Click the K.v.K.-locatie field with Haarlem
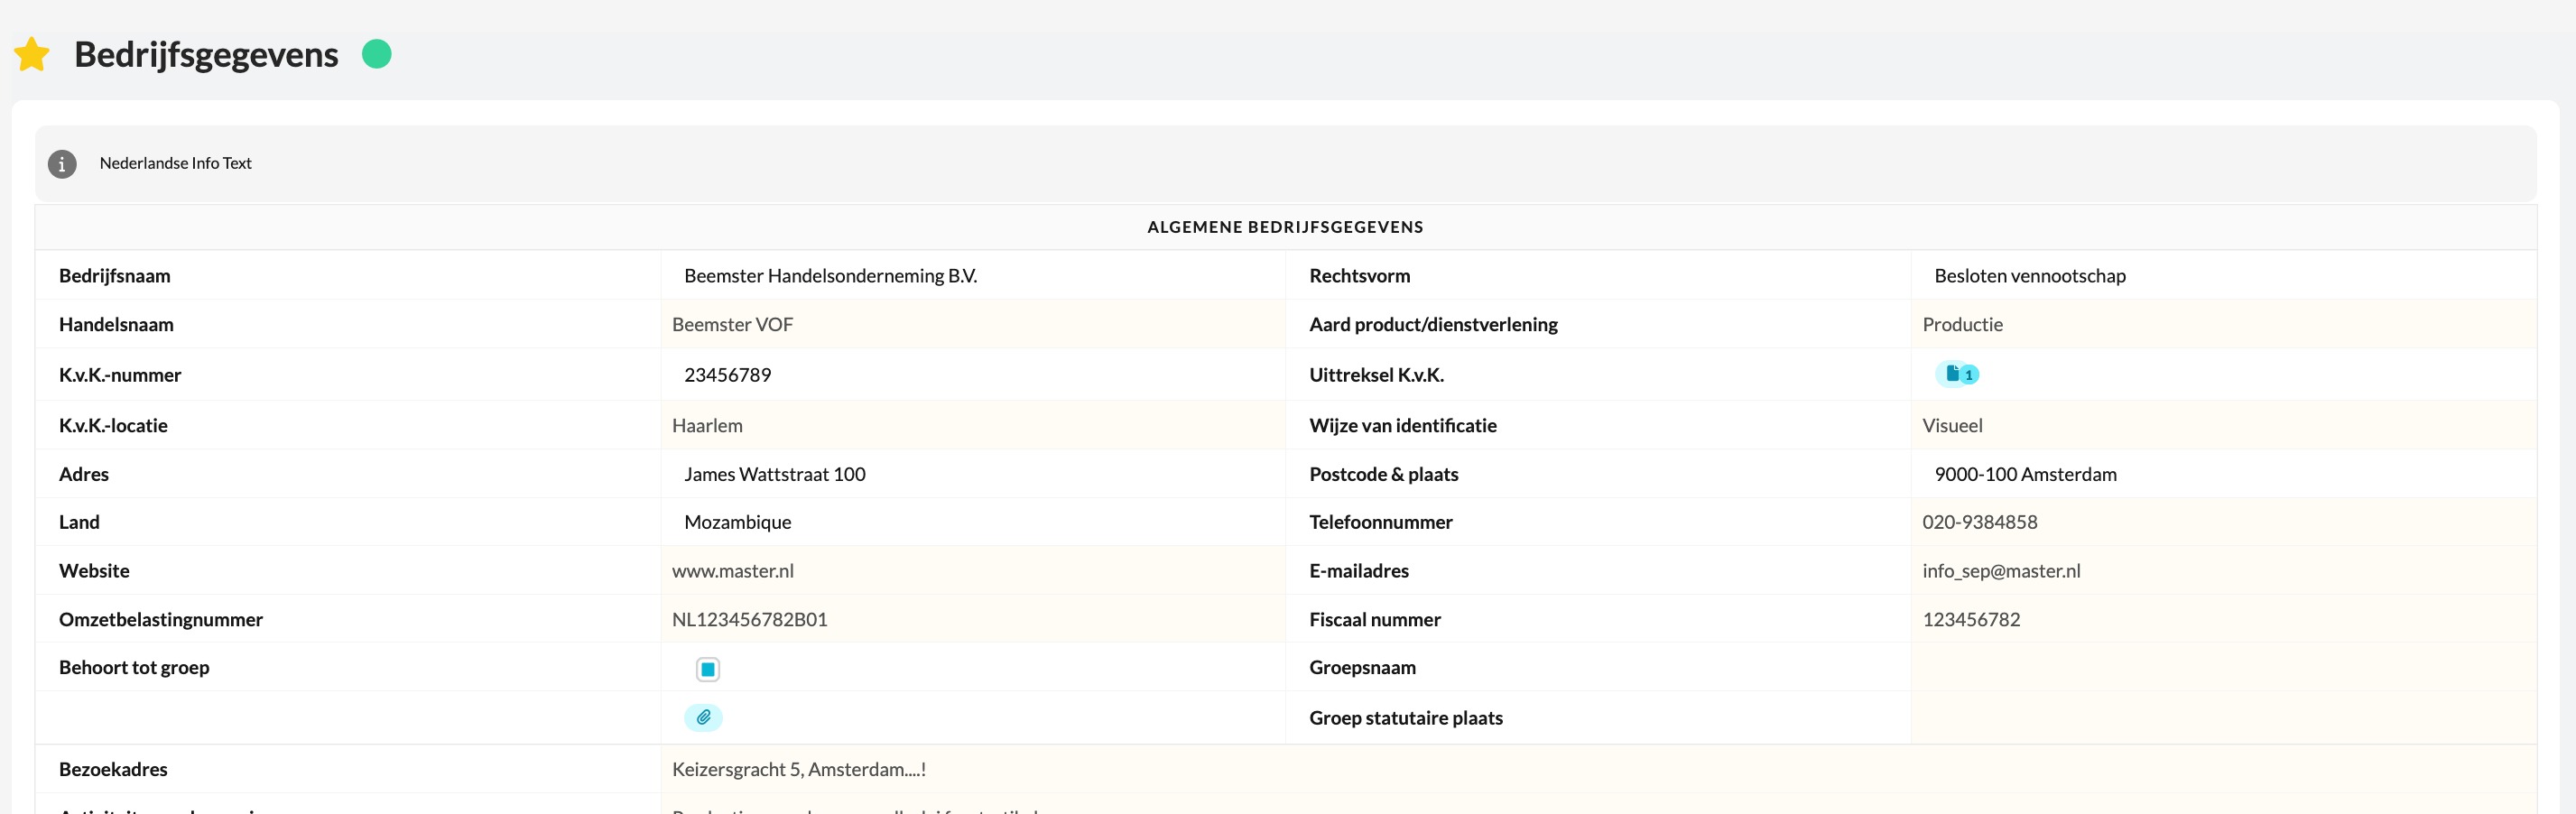 click(972, 426)
